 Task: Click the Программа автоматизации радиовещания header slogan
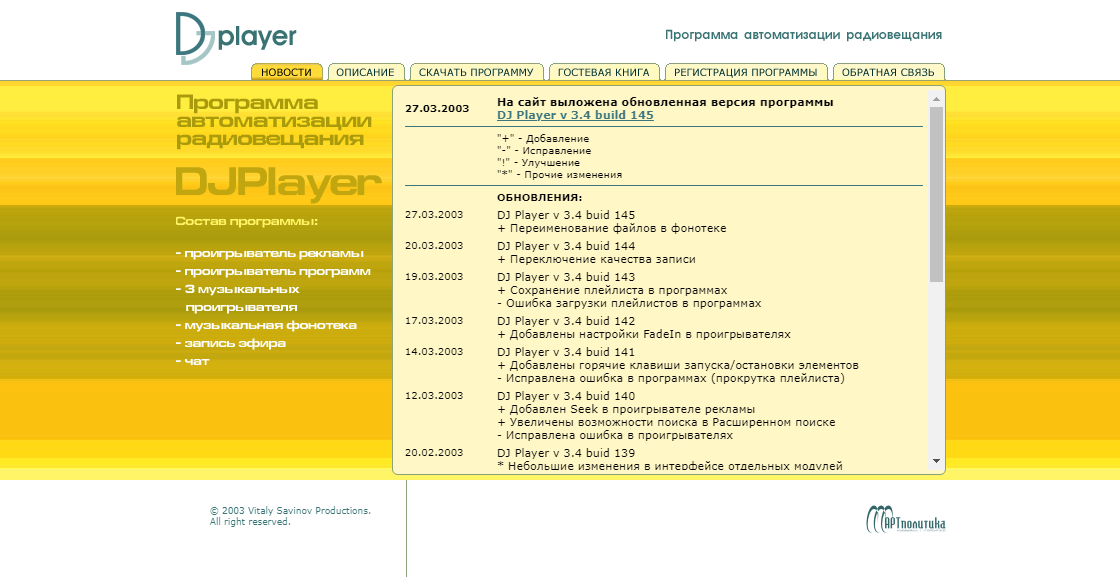point(804,35)
